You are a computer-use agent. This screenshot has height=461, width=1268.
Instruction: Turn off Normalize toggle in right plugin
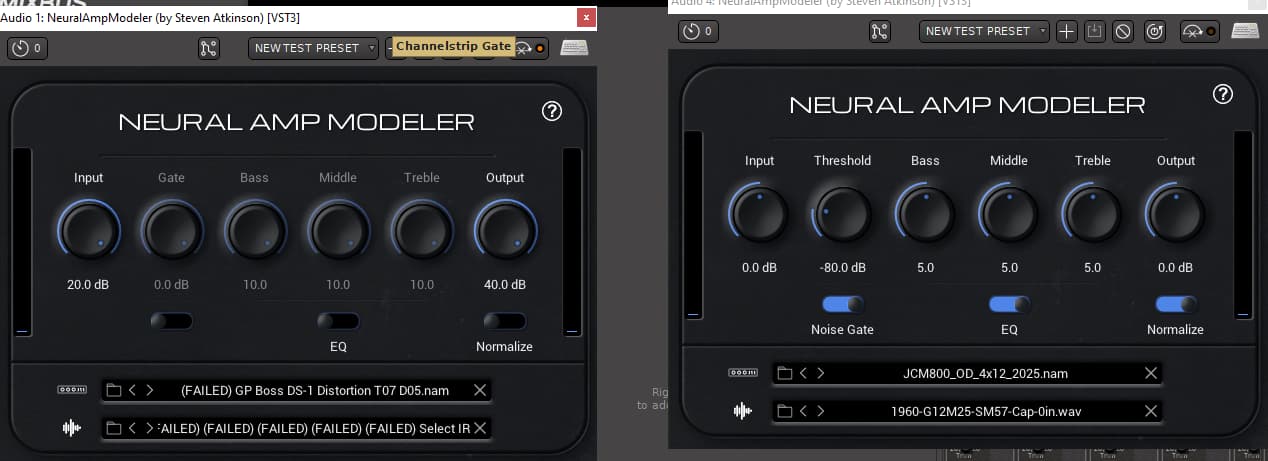tap(1175, 304)
